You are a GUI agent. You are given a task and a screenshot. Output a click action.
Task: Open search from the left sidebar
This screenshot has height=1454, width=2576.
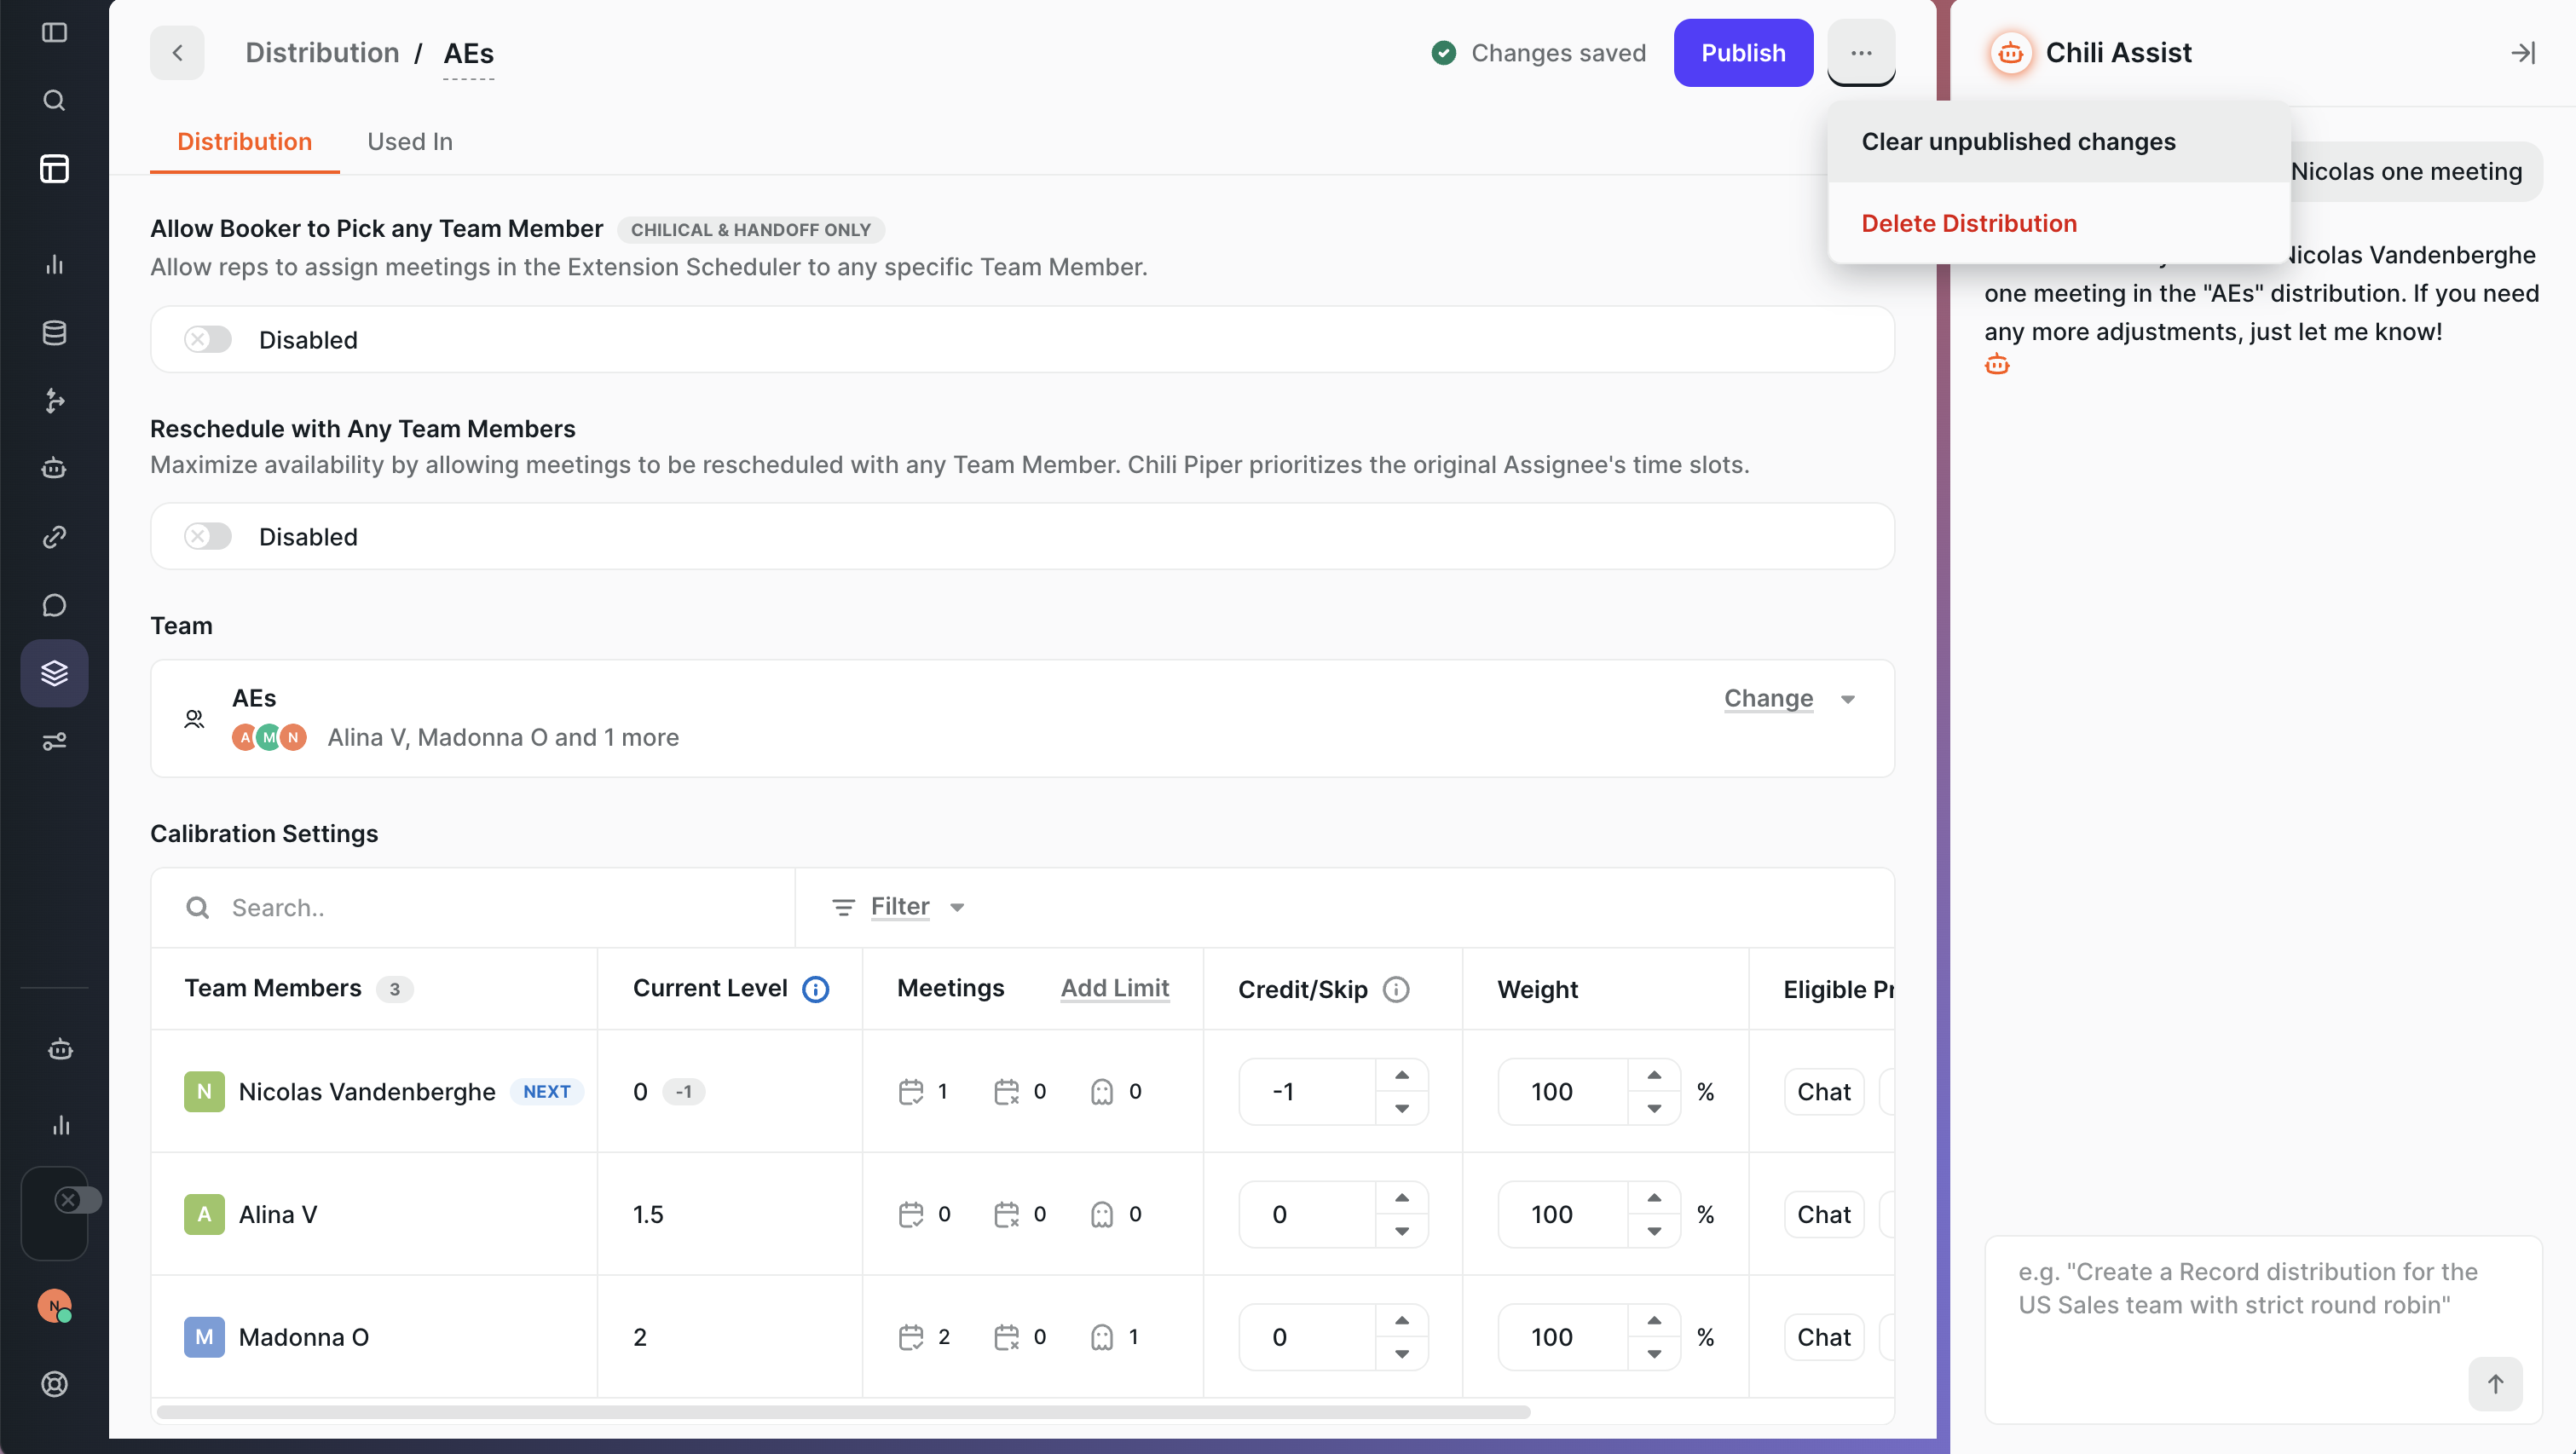[x=54, y=100]
